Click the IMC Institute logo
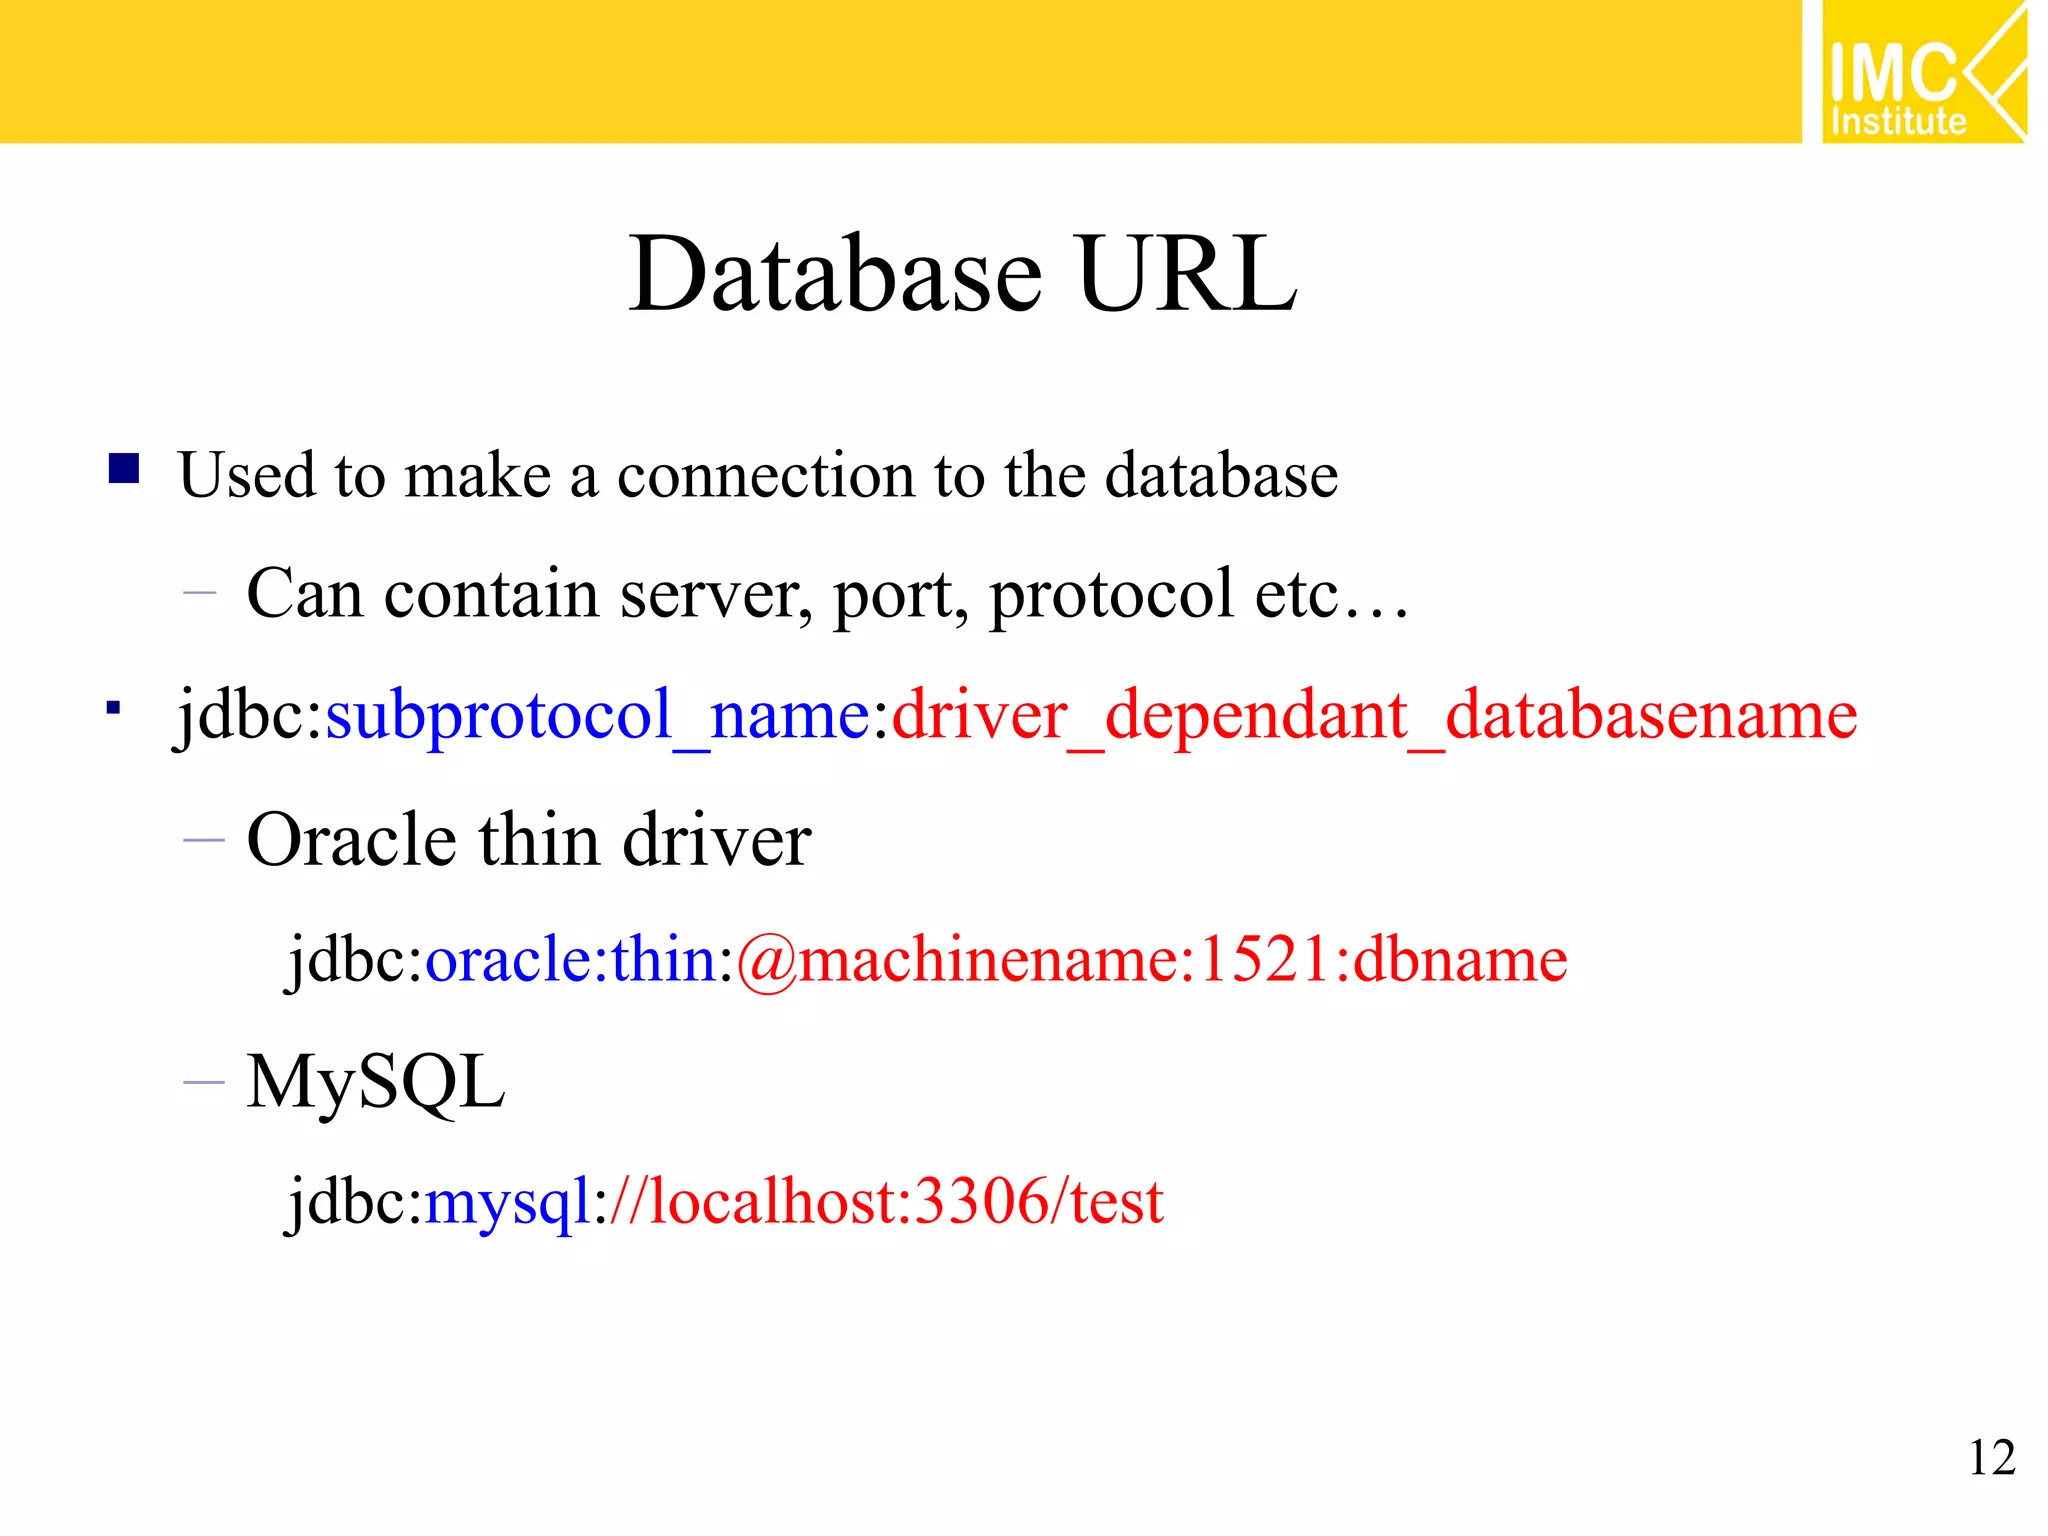Image resolution: width=2048 pixels, height=1536 pixels. tap(1924, 72)
